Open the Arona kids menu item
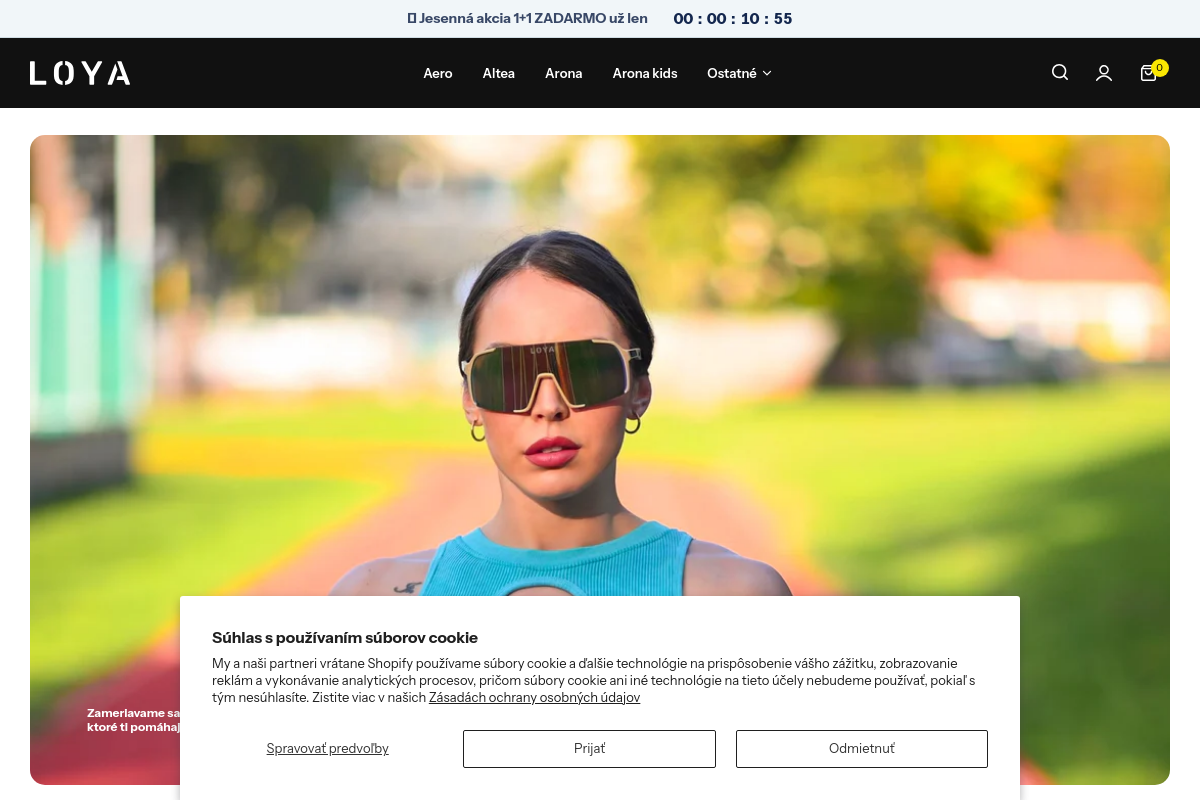Screen dimensions: 1200x800 tap(645, 73)
